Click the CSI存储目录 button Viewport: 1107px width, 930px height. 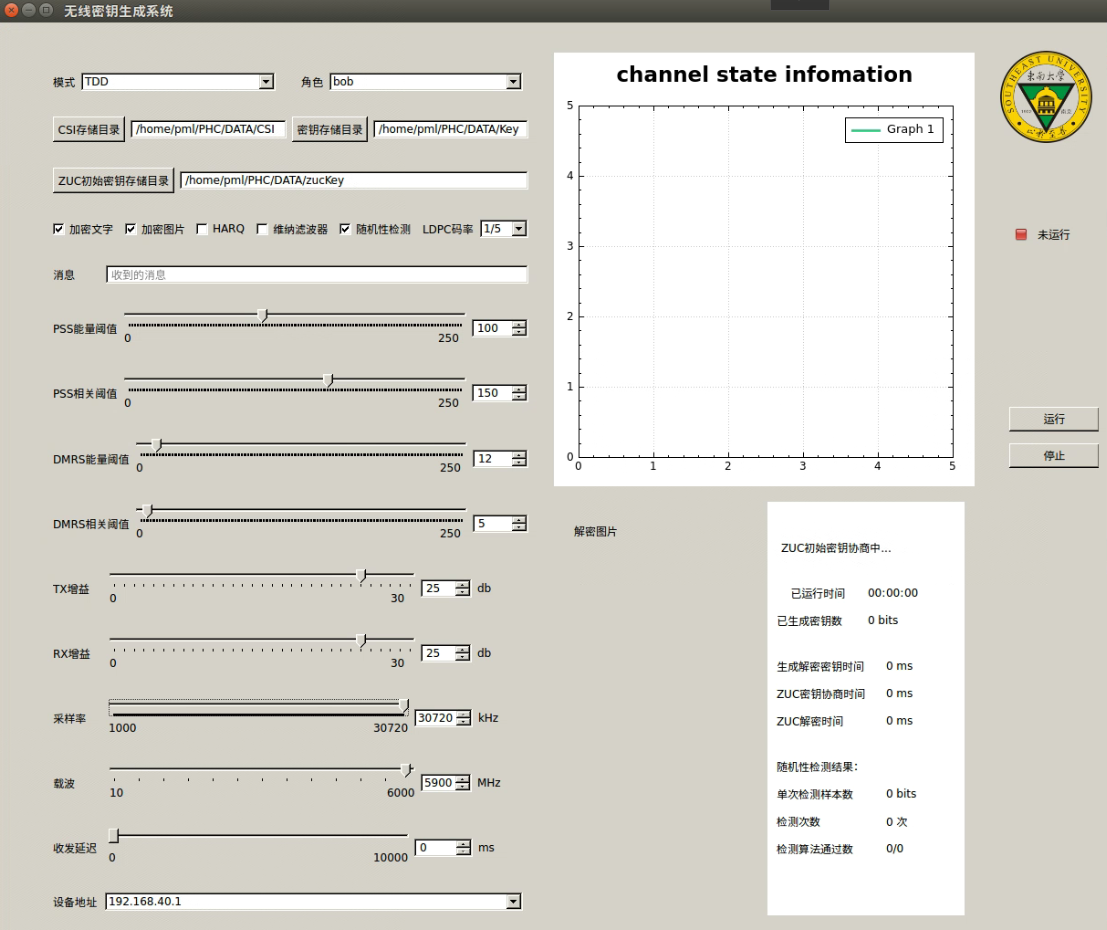[x=89, y=130]
